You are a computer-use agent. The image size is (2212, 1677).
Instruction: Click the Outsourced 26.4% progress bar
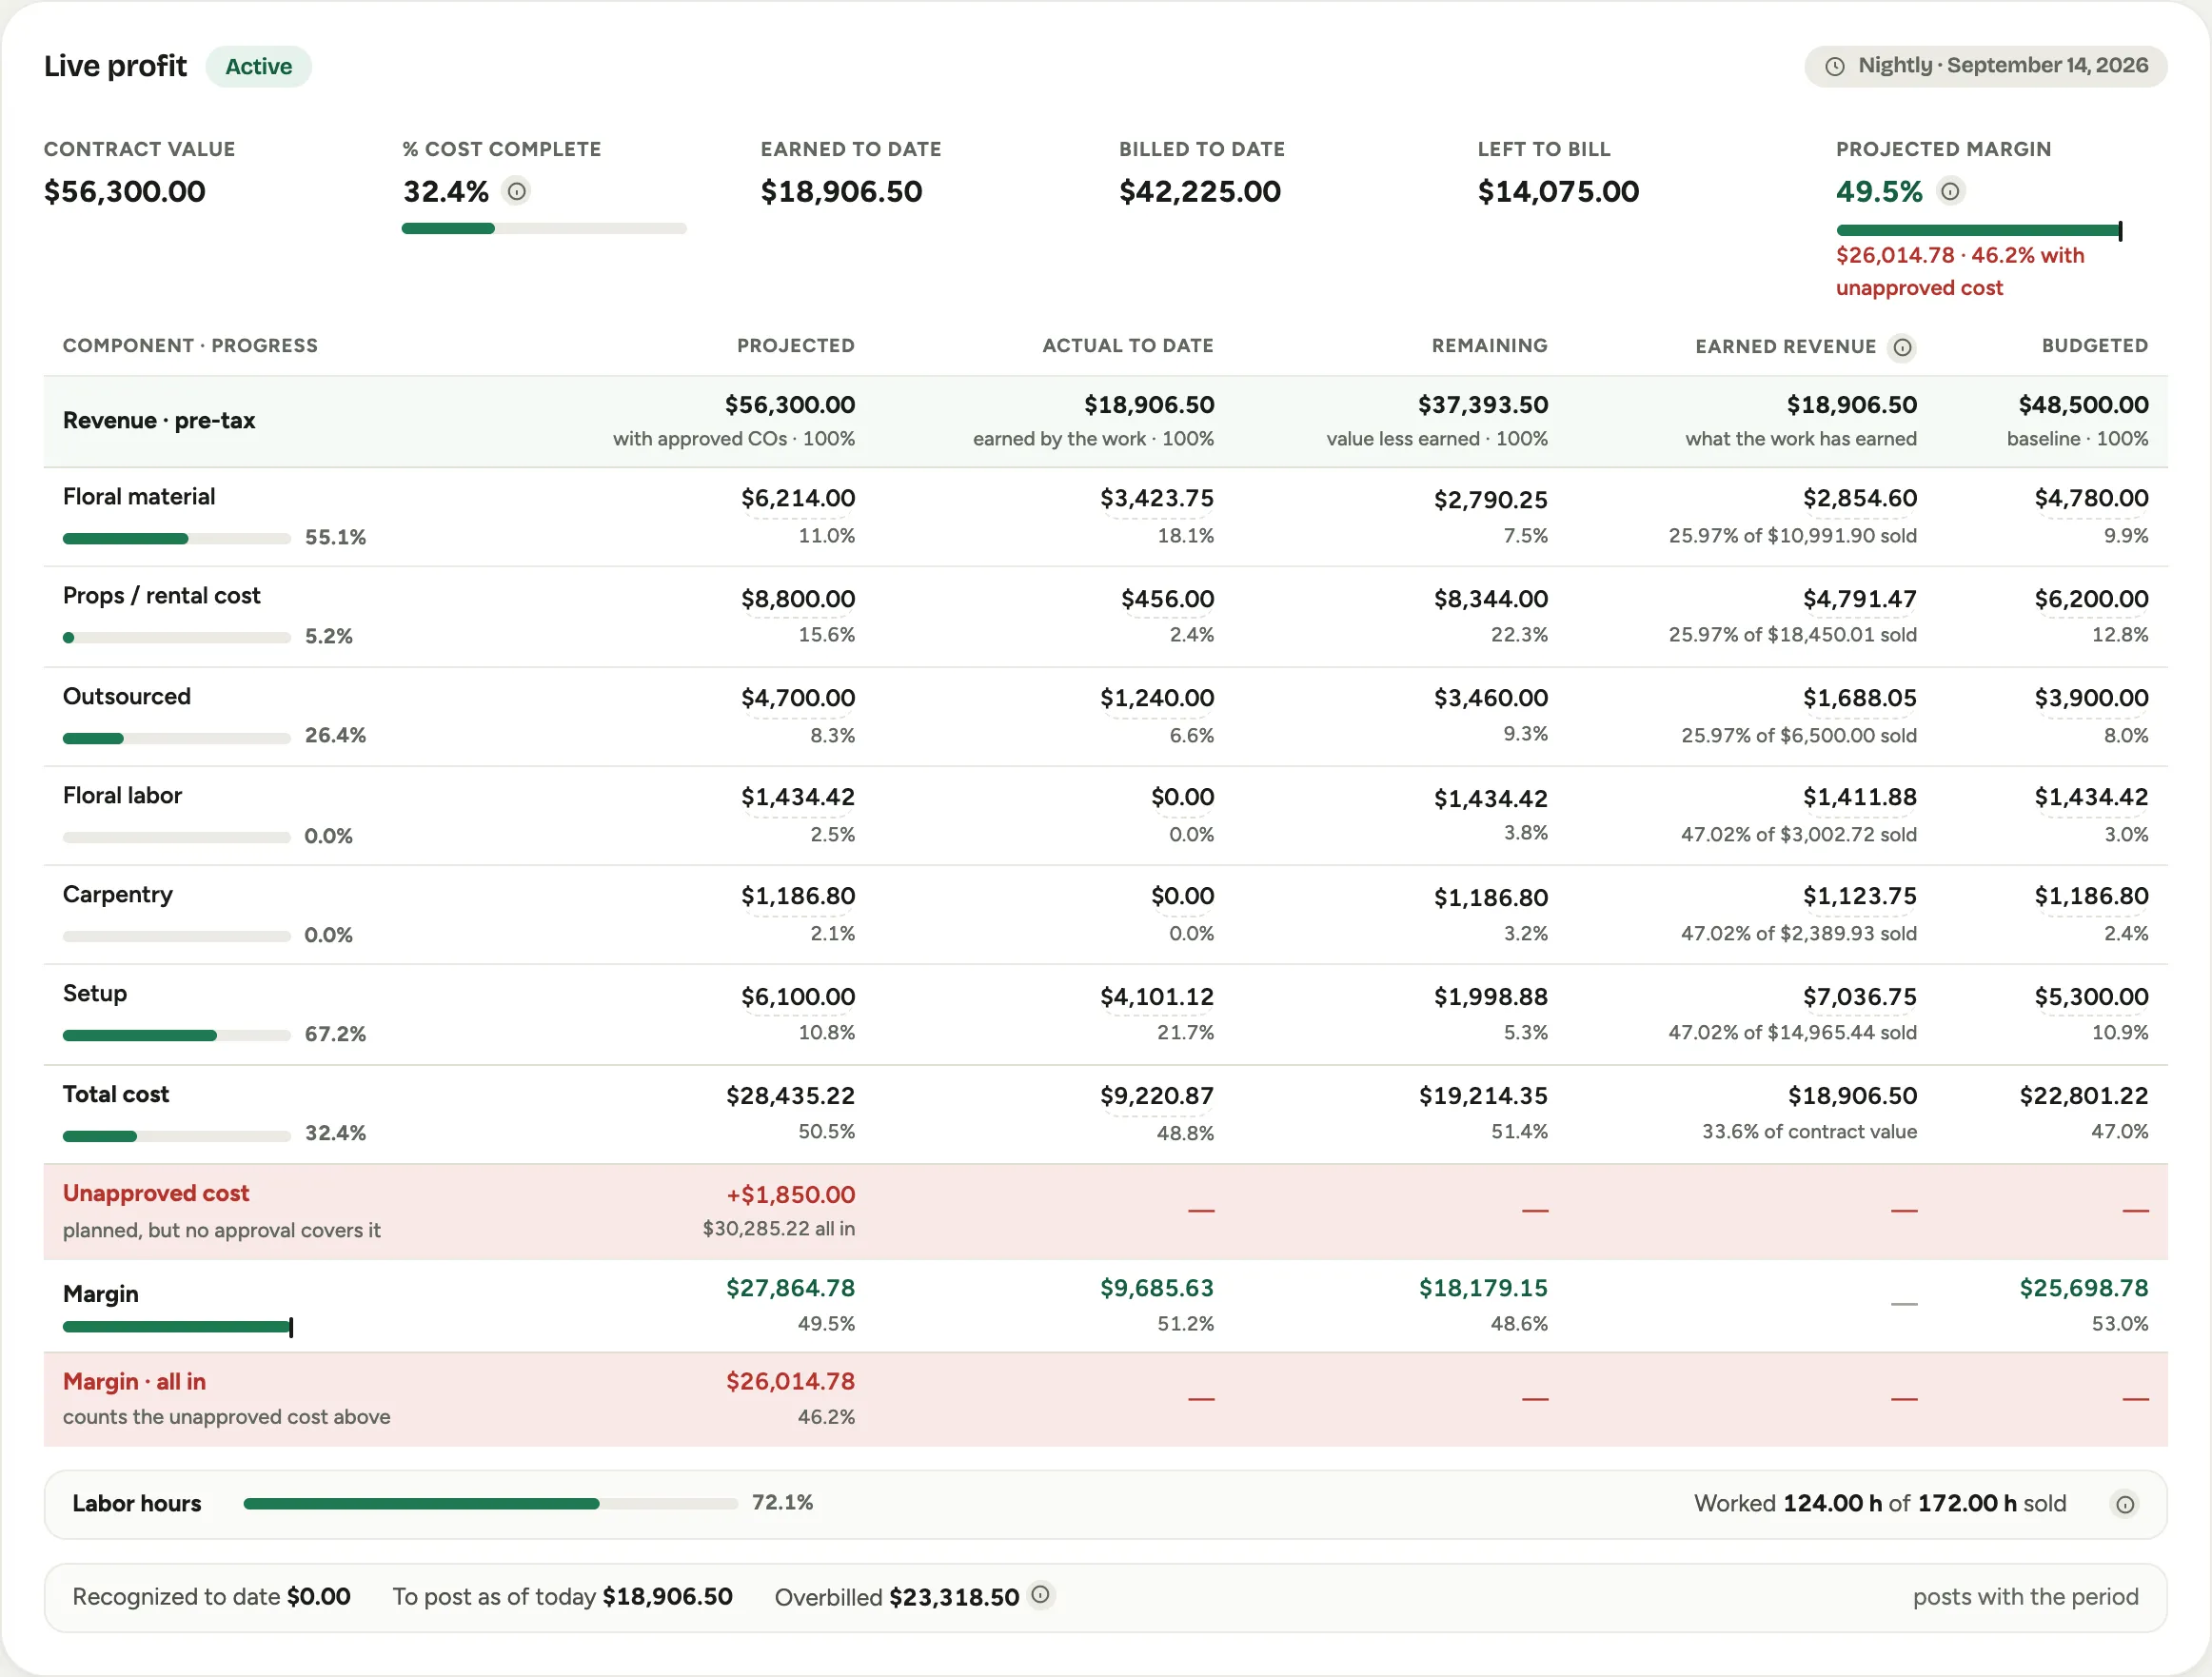click(177, 738)
